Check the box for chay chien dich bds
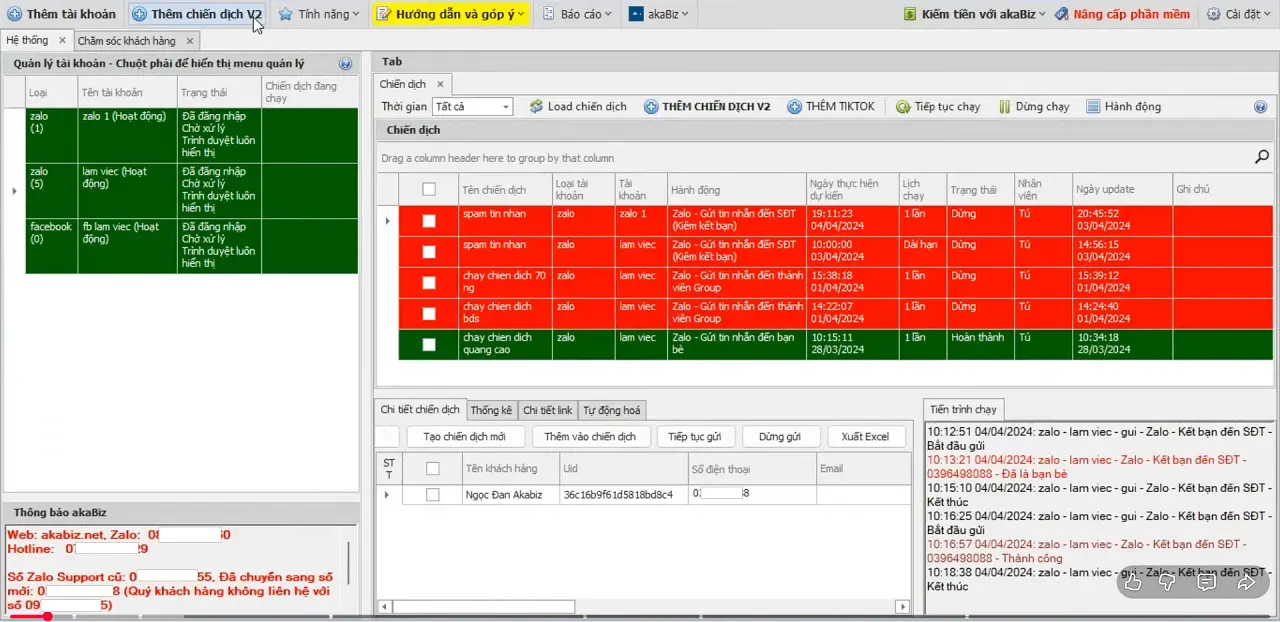Viewport: 1280px width, 622px height. (x=429, y=314)
